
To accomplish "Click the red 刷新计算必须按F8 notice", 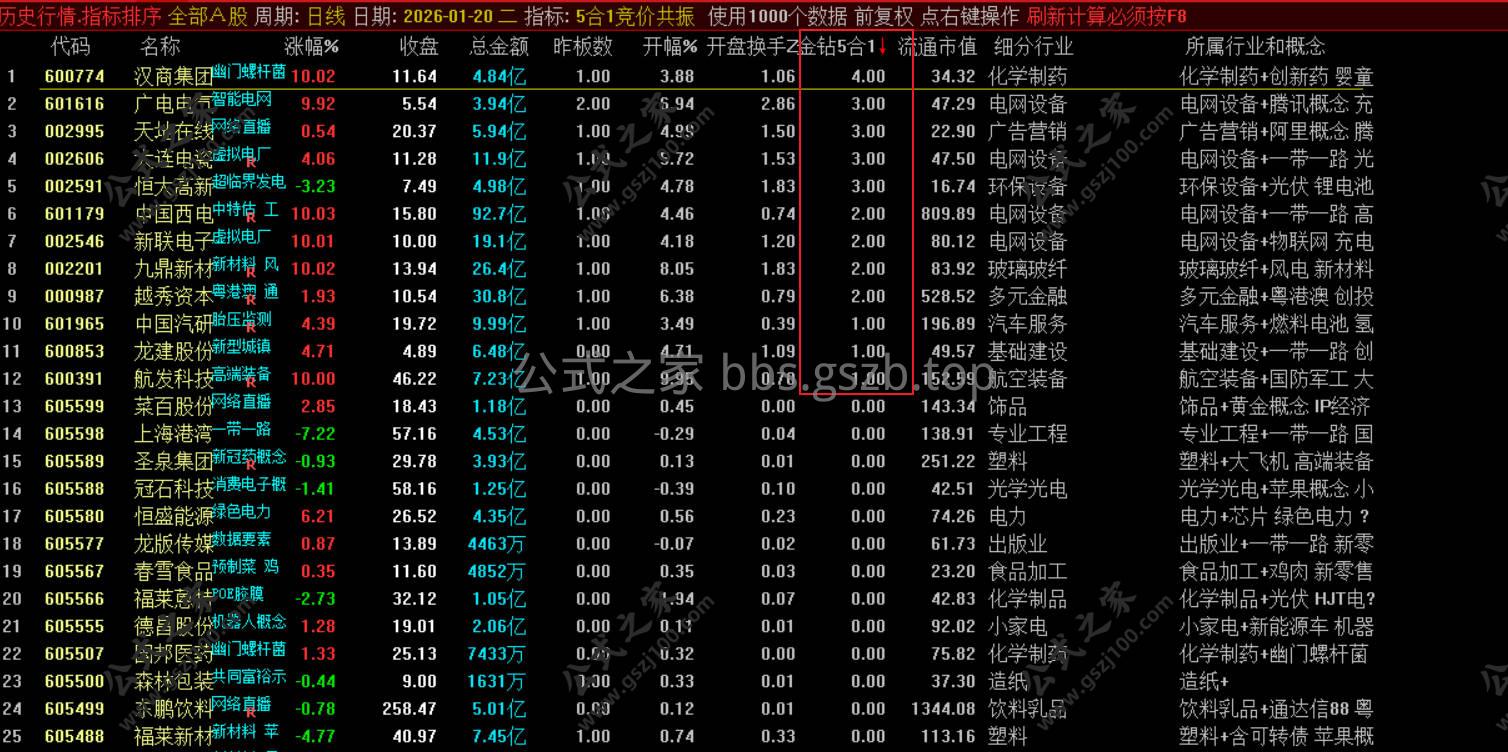I will click(1107, 16).
